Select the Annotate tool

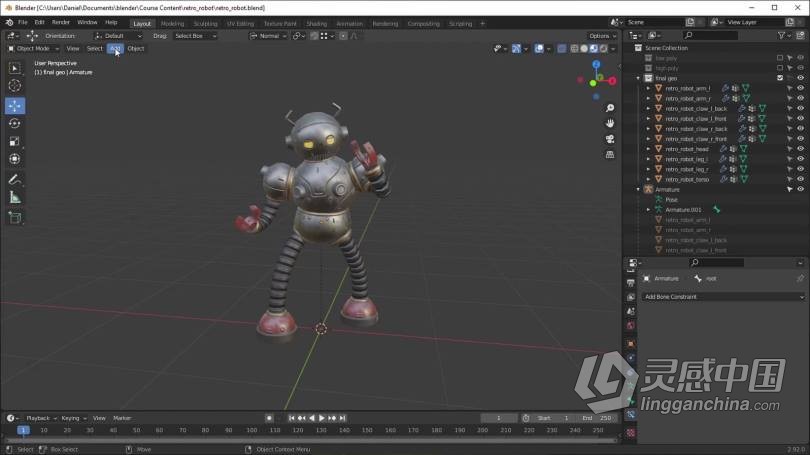click(x=14, y=180)
